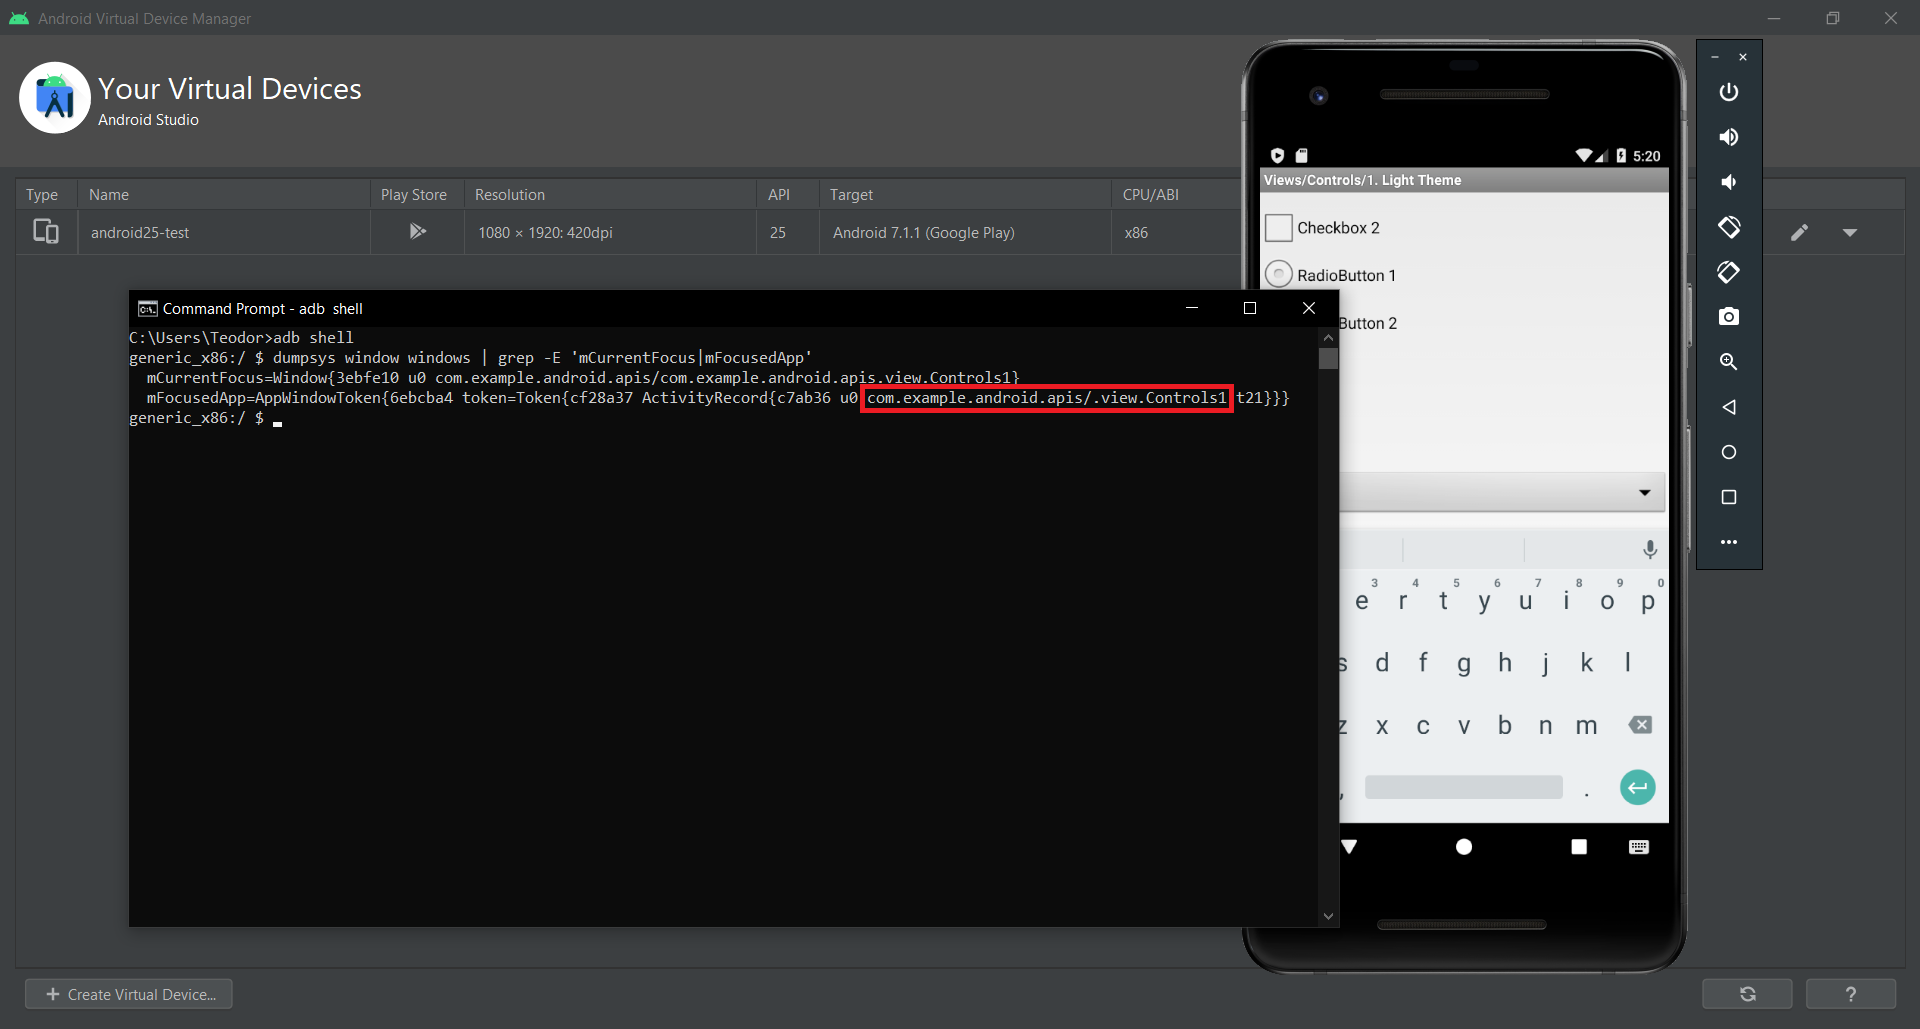
Task: Select RadioButton 1
Action: click(x=1279, y=273)
